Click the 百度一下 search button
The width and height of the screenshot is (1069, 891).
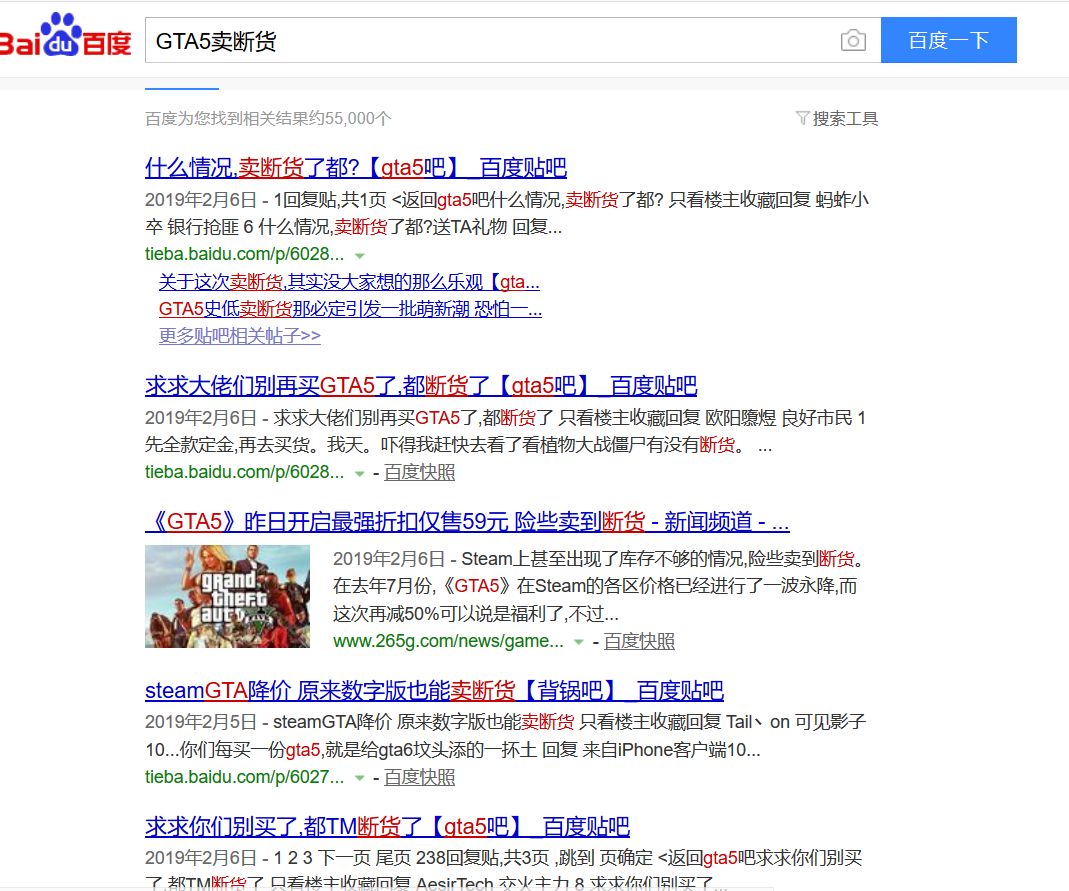click(x=948, y=40)
